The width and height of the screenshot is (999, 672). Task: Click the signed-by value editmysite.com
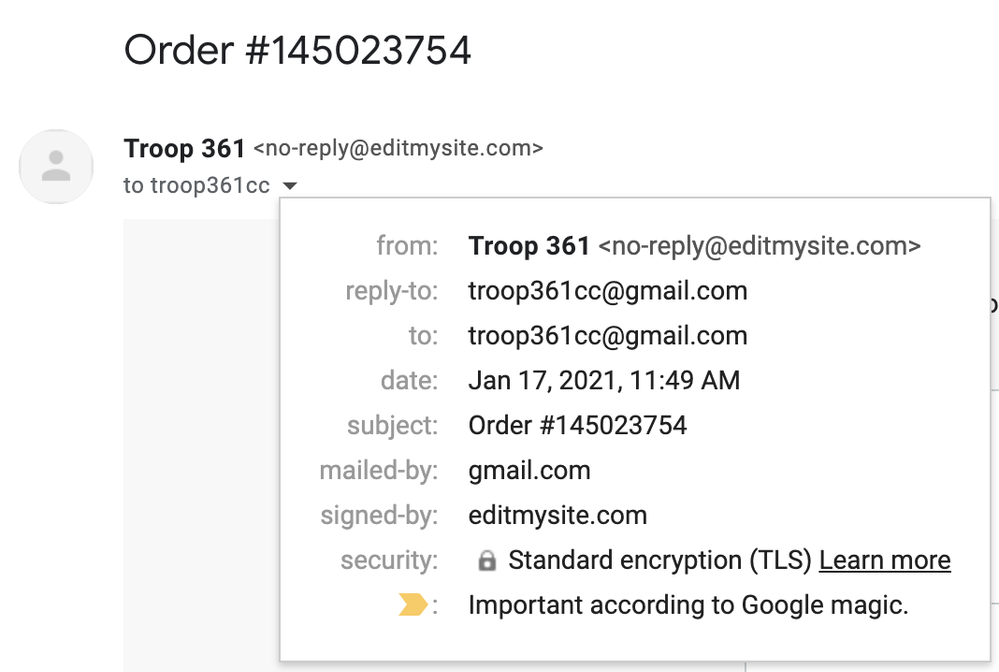(x=557, y=515)
